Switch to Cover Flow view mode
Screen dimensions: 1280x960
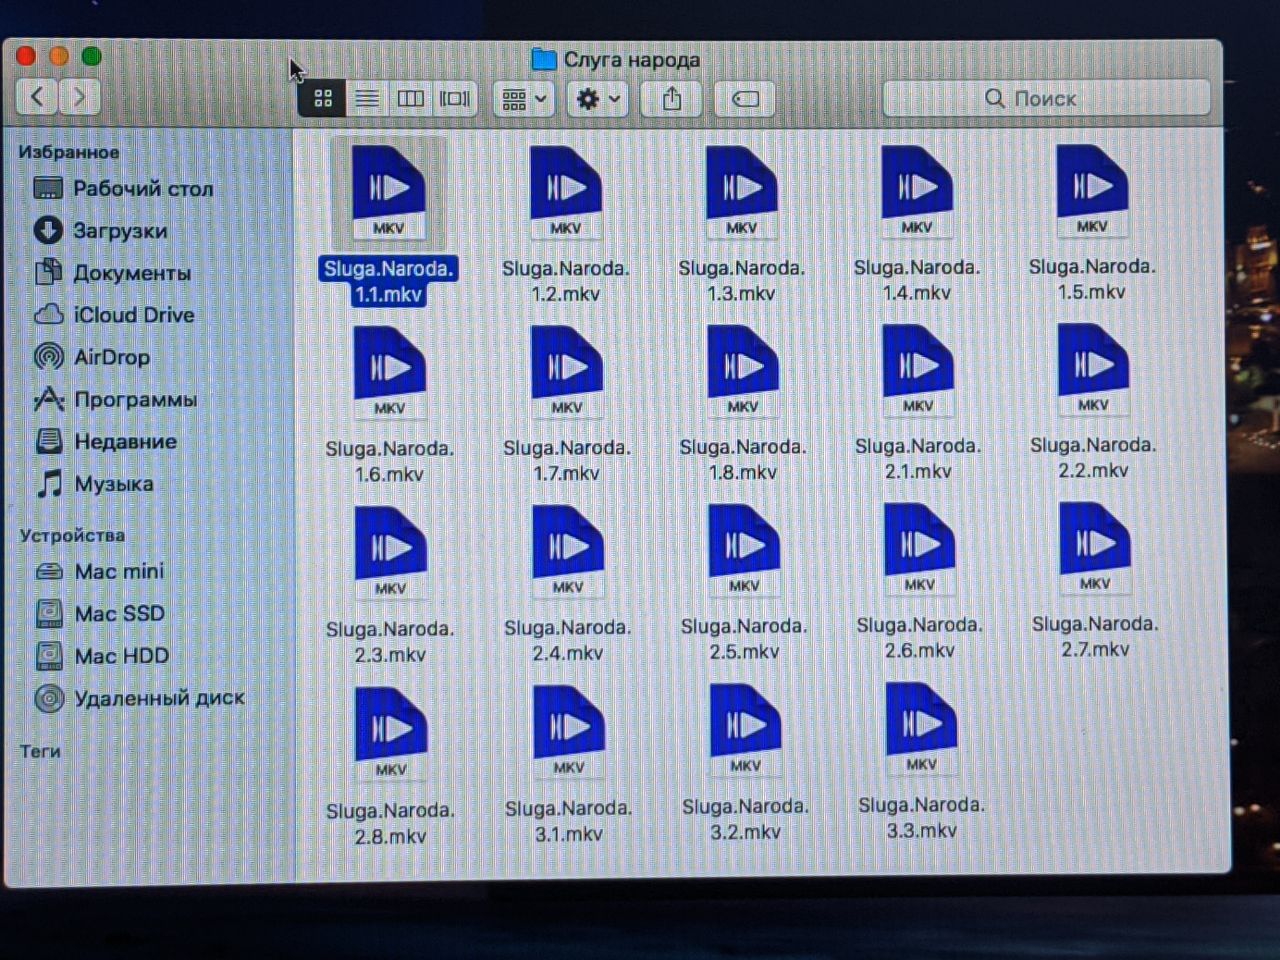pyautogui.click(x=455, y=98)
